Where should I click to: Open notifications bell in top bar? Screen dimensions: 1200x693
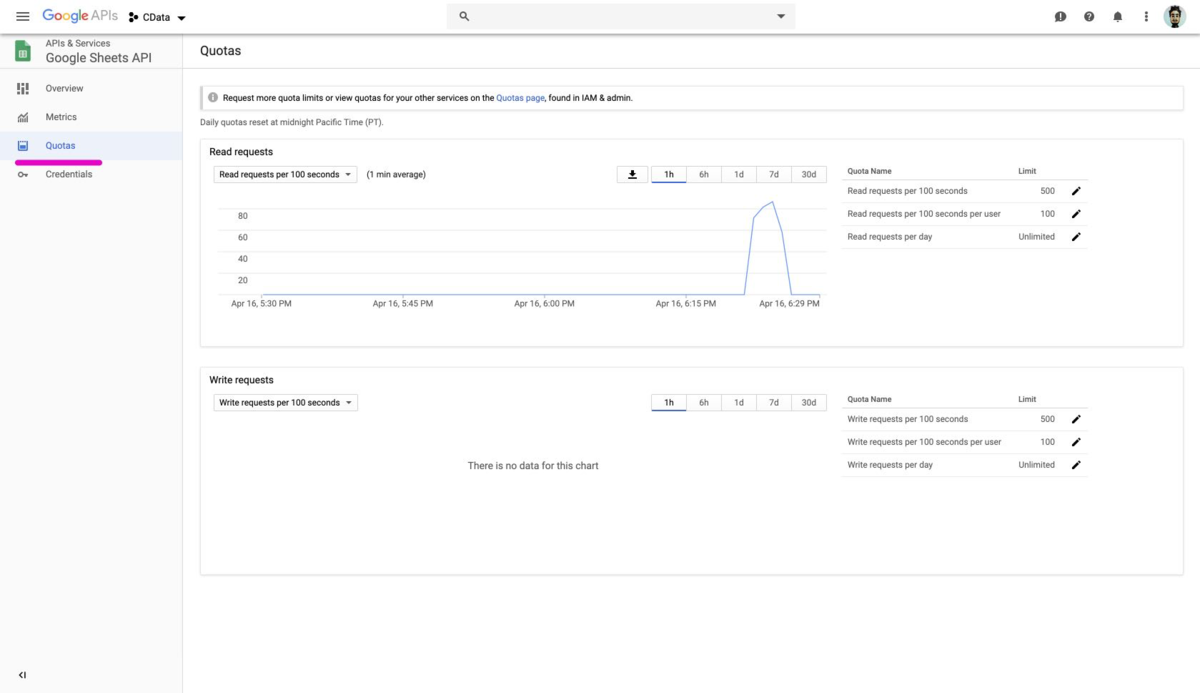point(1117,16)
